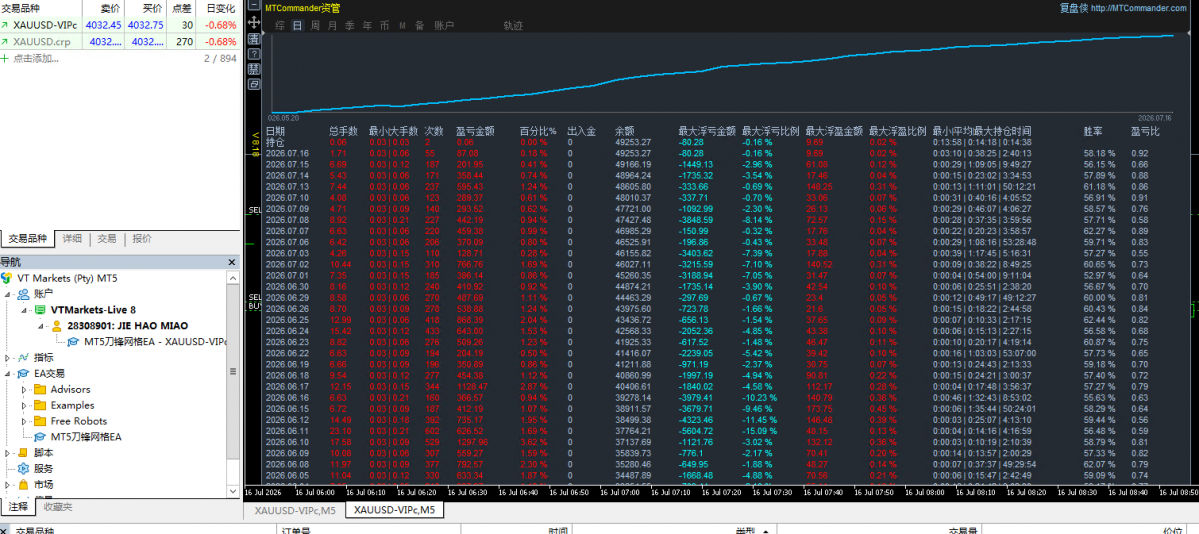The image size is (1199, 534).
Task: Switch to the 收藏夹 favorites tab
Action: 58,506
